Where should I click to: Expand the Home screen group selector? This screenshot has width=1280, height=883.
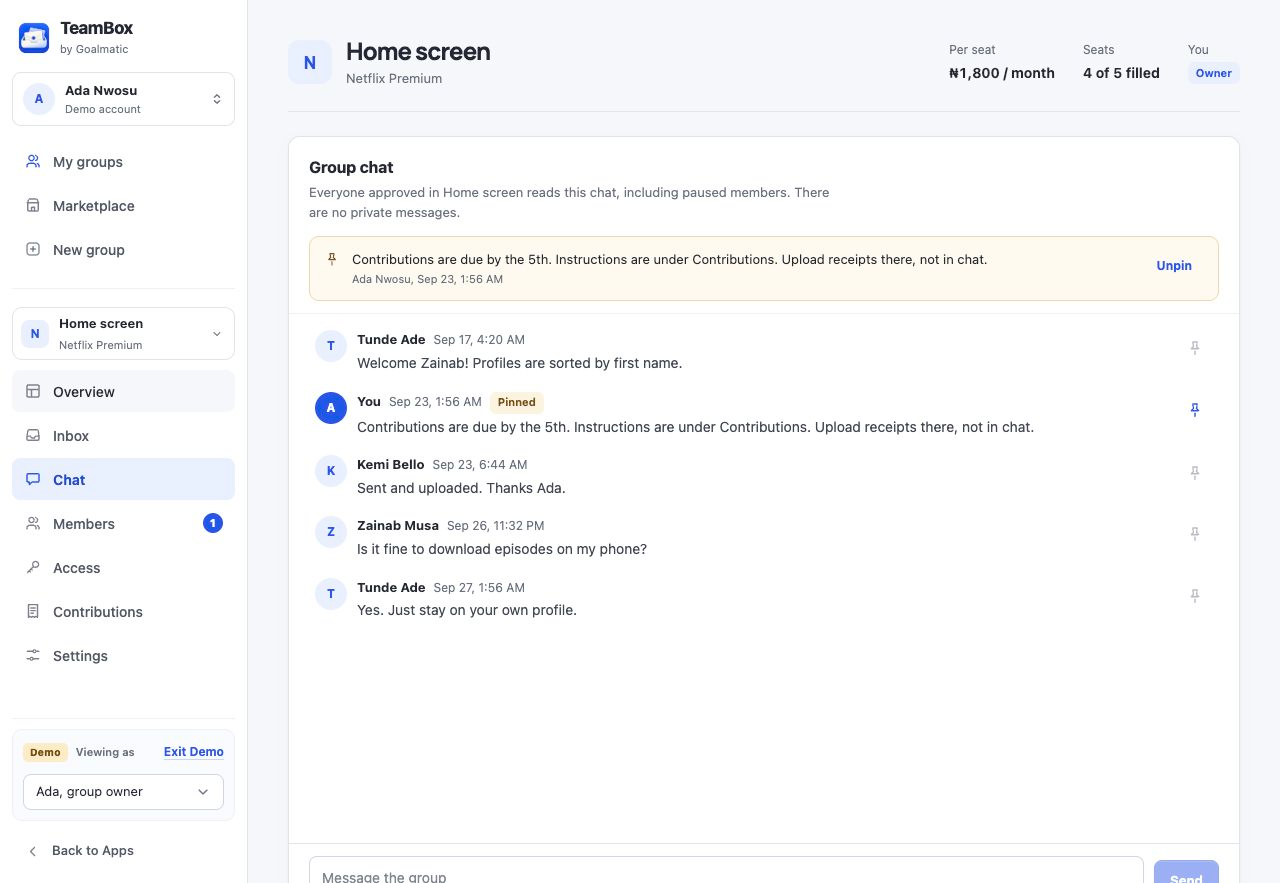(x=123, y=333)
